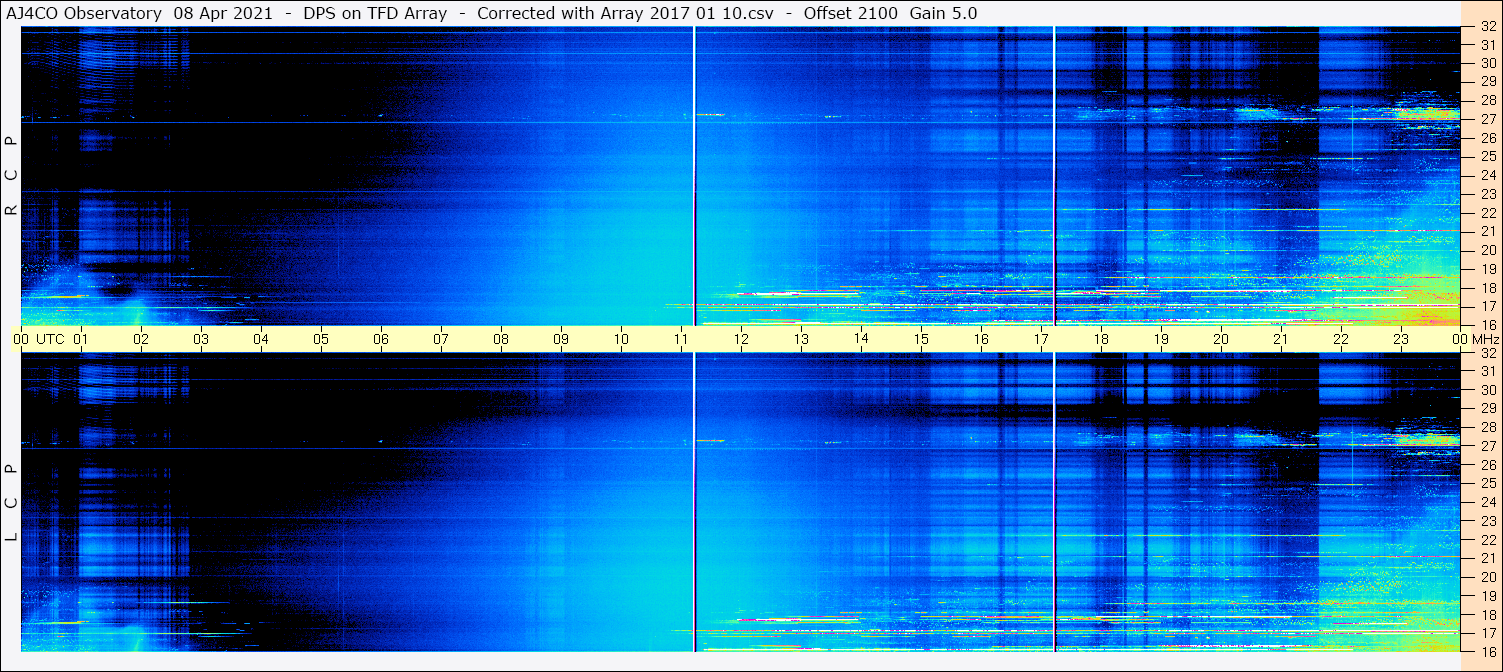The image size is (1503, 672).
Task: Select hour "05" on the time axis
Action: [x=321, y=339]
